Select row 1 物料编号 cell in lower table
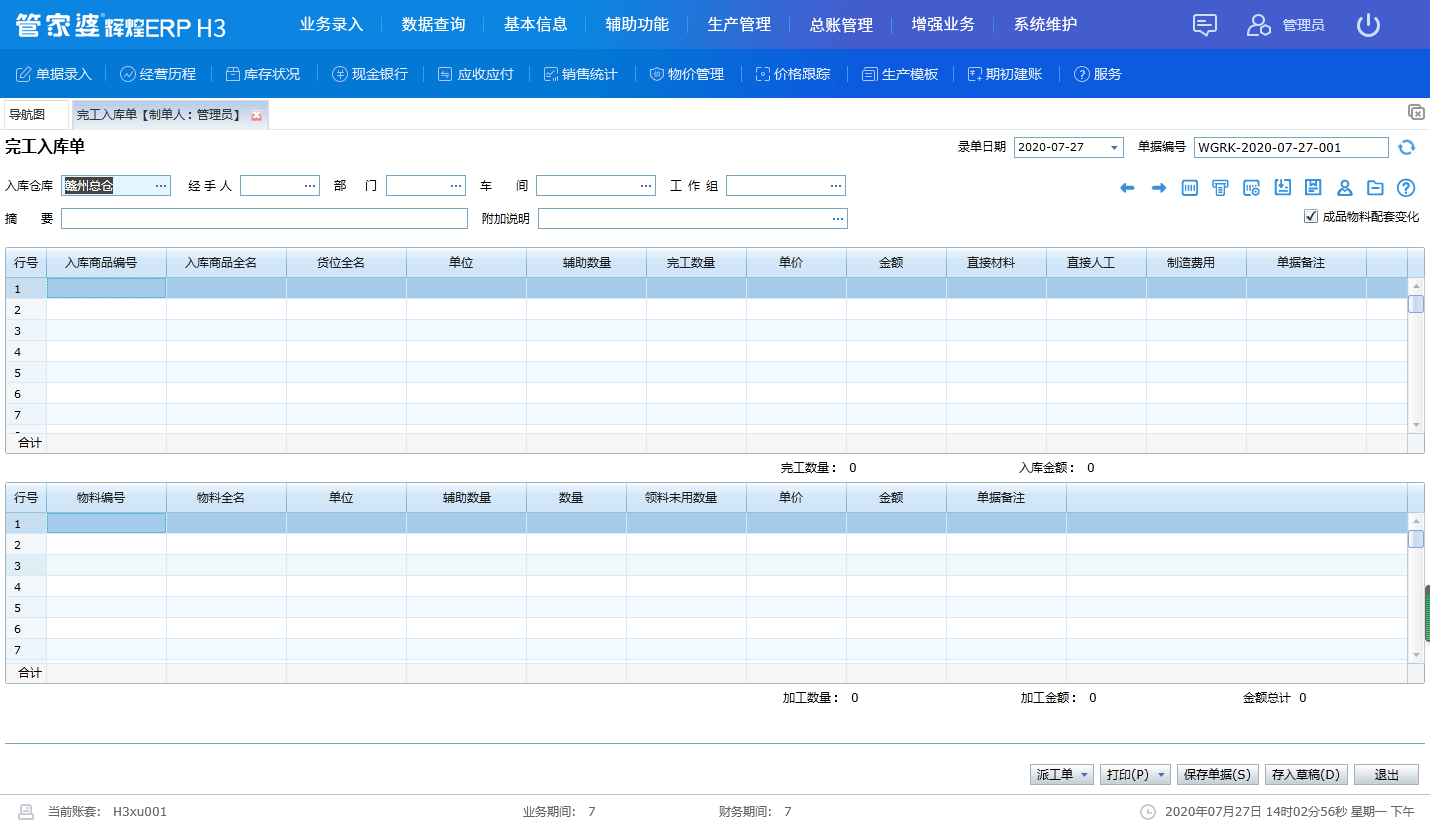The image size is (1430, 827). (106, 523)
